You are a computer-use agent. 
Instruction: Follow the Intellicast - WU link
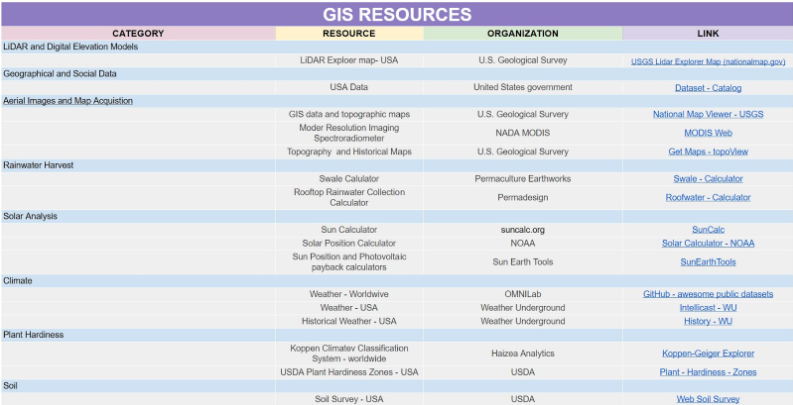click(708, 307)
